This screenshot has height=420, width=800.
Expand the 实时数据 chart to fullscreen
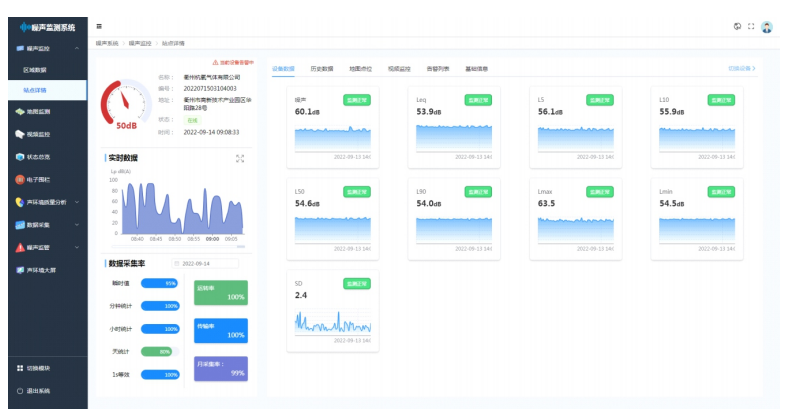[240, 158]
